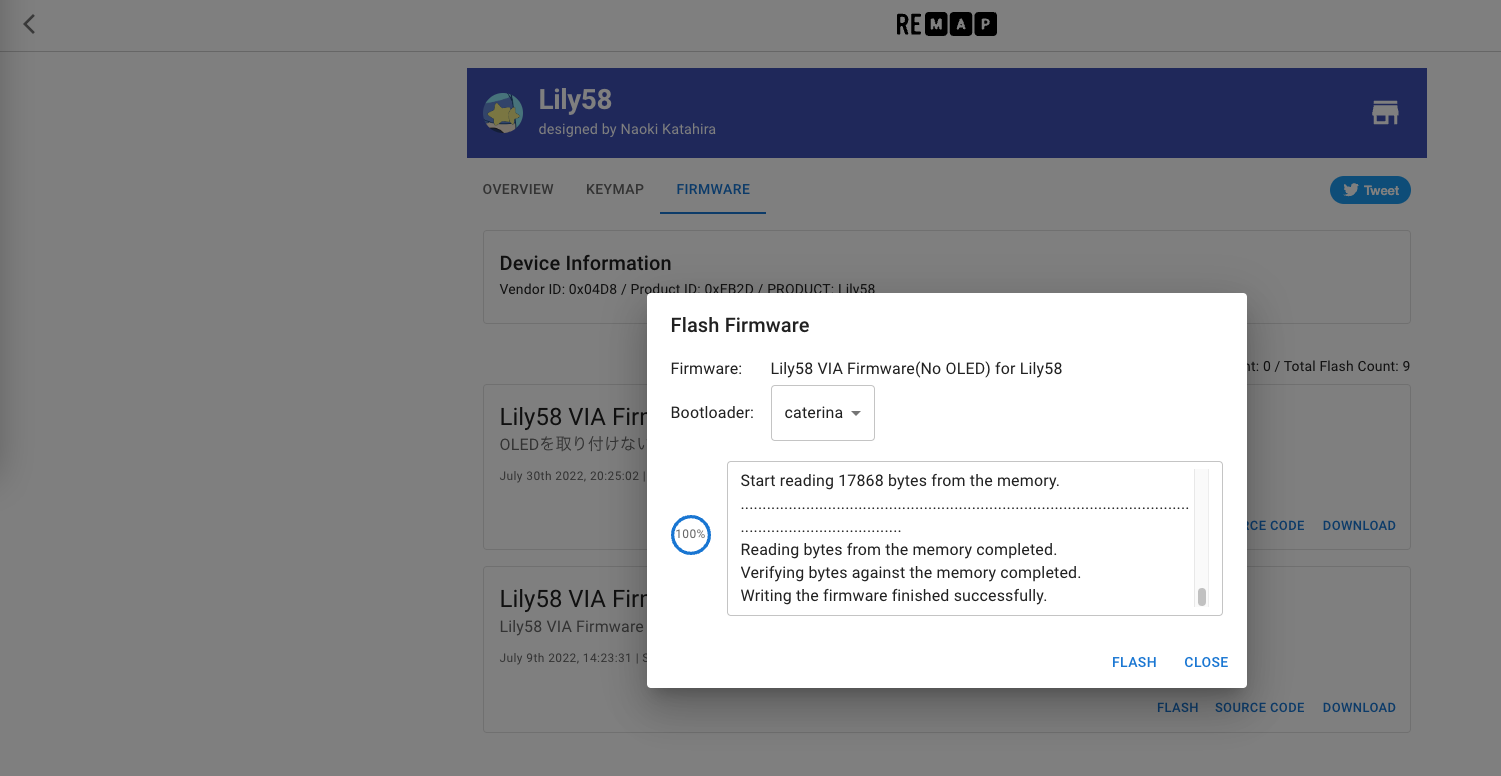The height and width of the screenshot is (776, 1501).
Task: Share via the Tweet button
Action: pos(1369,190)
